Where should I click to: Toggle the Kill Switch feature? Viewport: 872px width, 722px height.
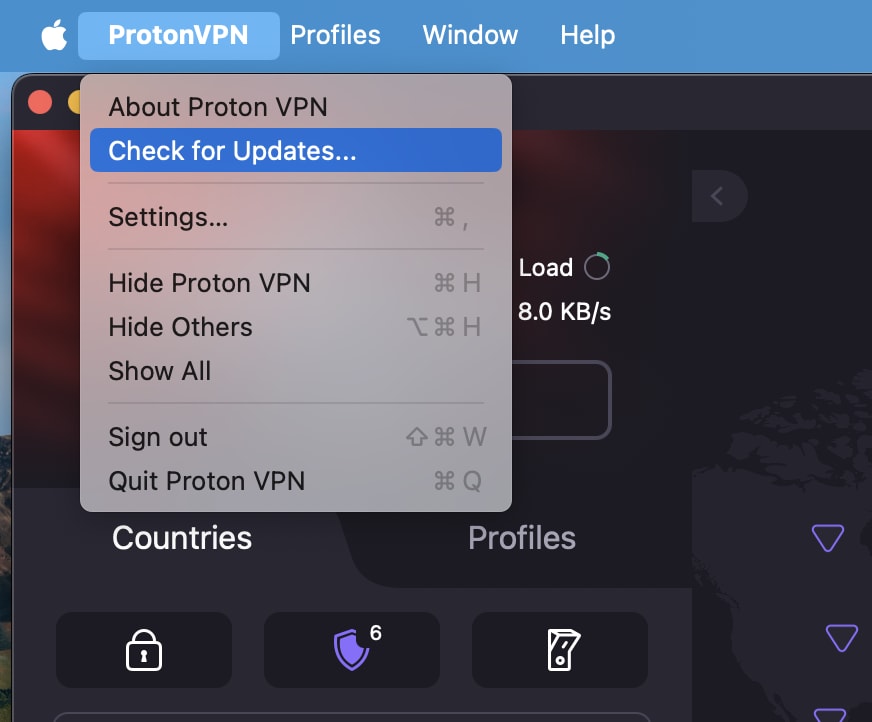[559, 650]
